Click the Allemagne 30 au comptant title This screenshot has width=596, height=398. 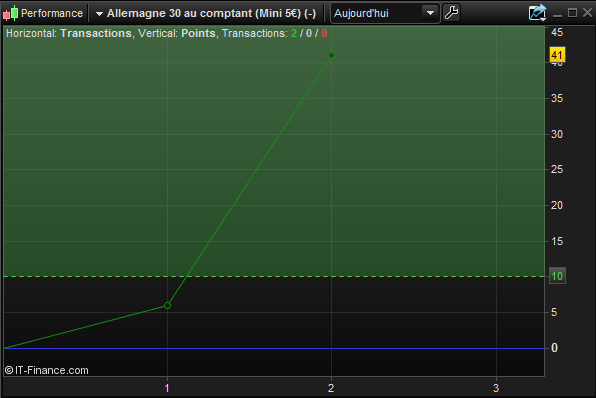click(211, 13)
